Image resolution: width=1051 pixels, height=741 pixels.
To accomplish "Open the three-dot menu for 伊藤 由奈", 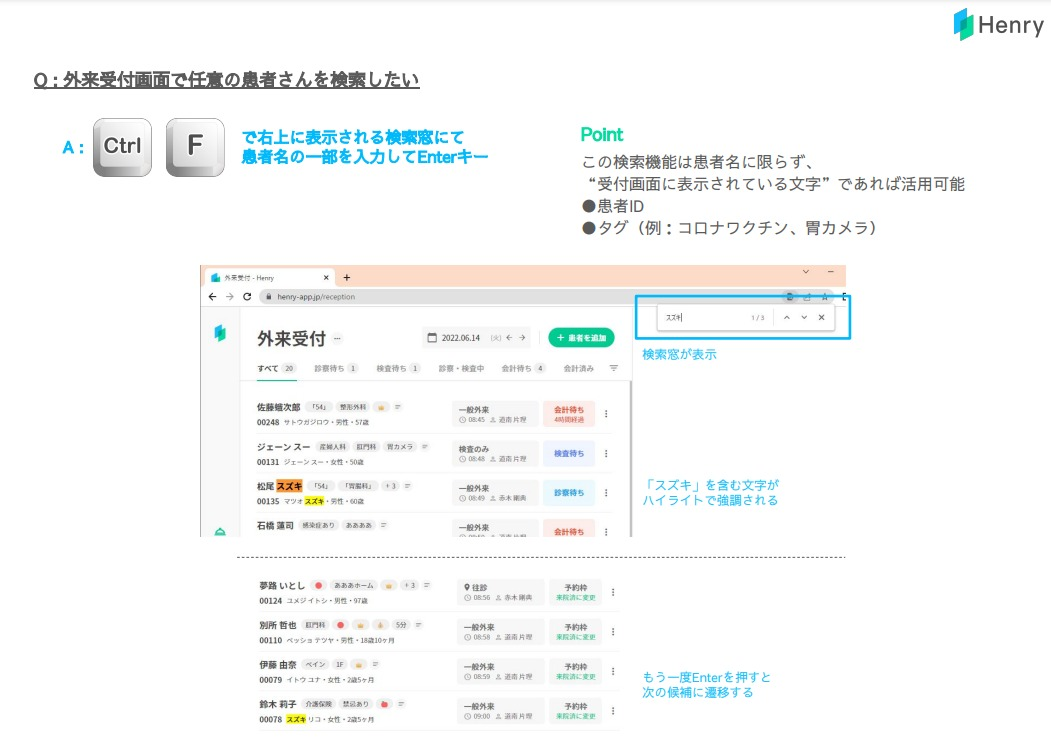I will tap(613, 671).
